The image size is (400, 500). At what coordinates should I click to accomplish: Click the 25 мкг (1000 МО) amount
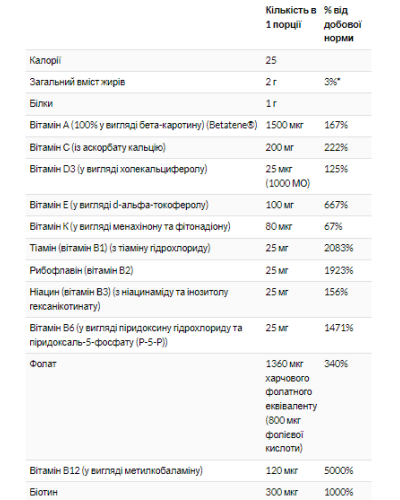(288, 176)
